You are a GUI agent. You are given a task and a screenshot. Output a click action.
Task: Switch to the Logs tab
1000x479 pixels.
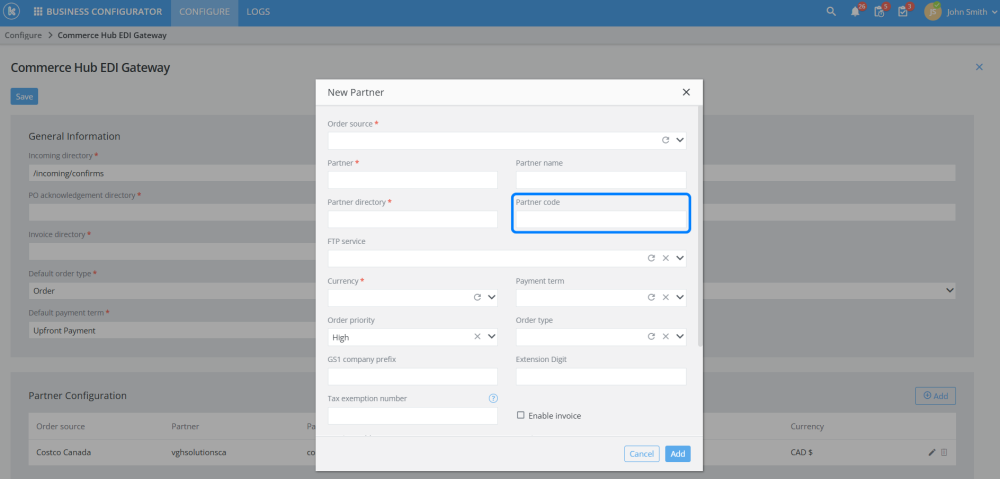[x=257, y=12]
